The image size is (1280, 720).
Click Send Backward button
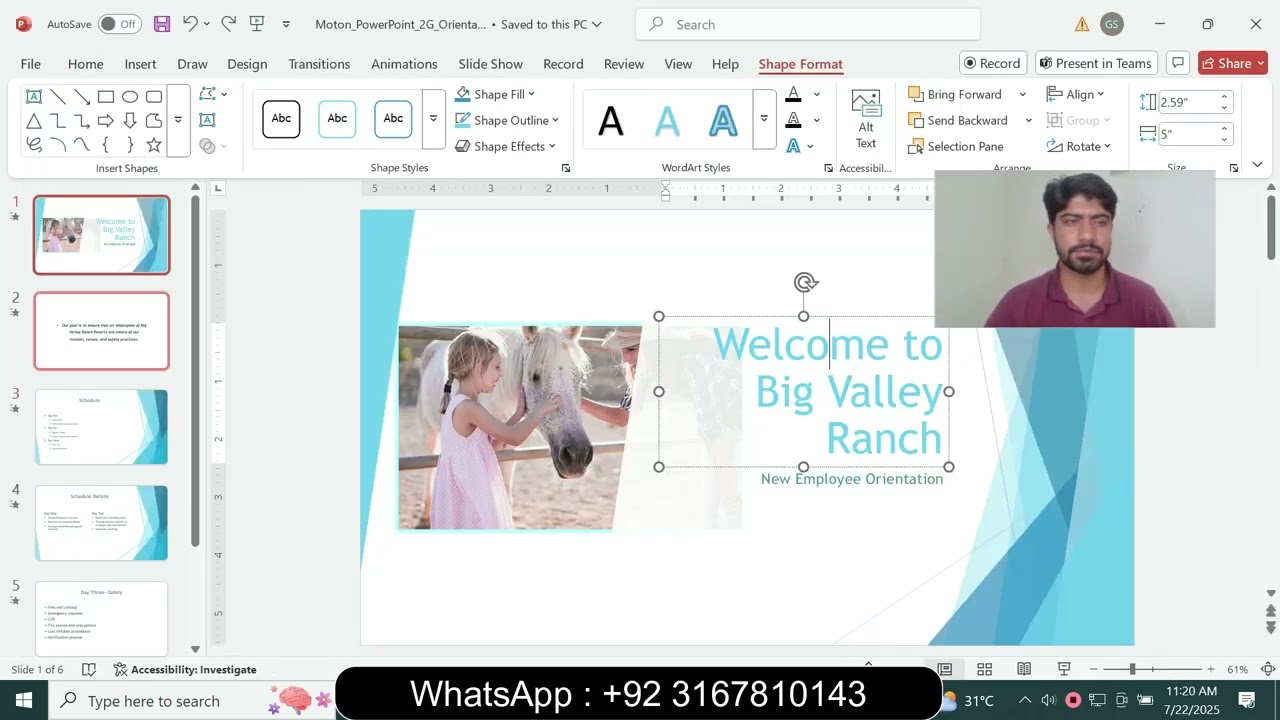point(958,120)
